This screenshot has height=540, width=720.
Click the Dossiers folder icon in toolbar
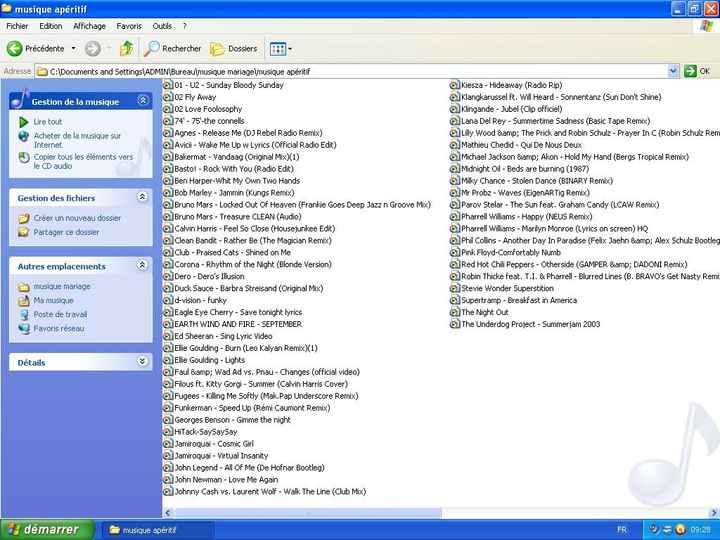coord(217,49)
